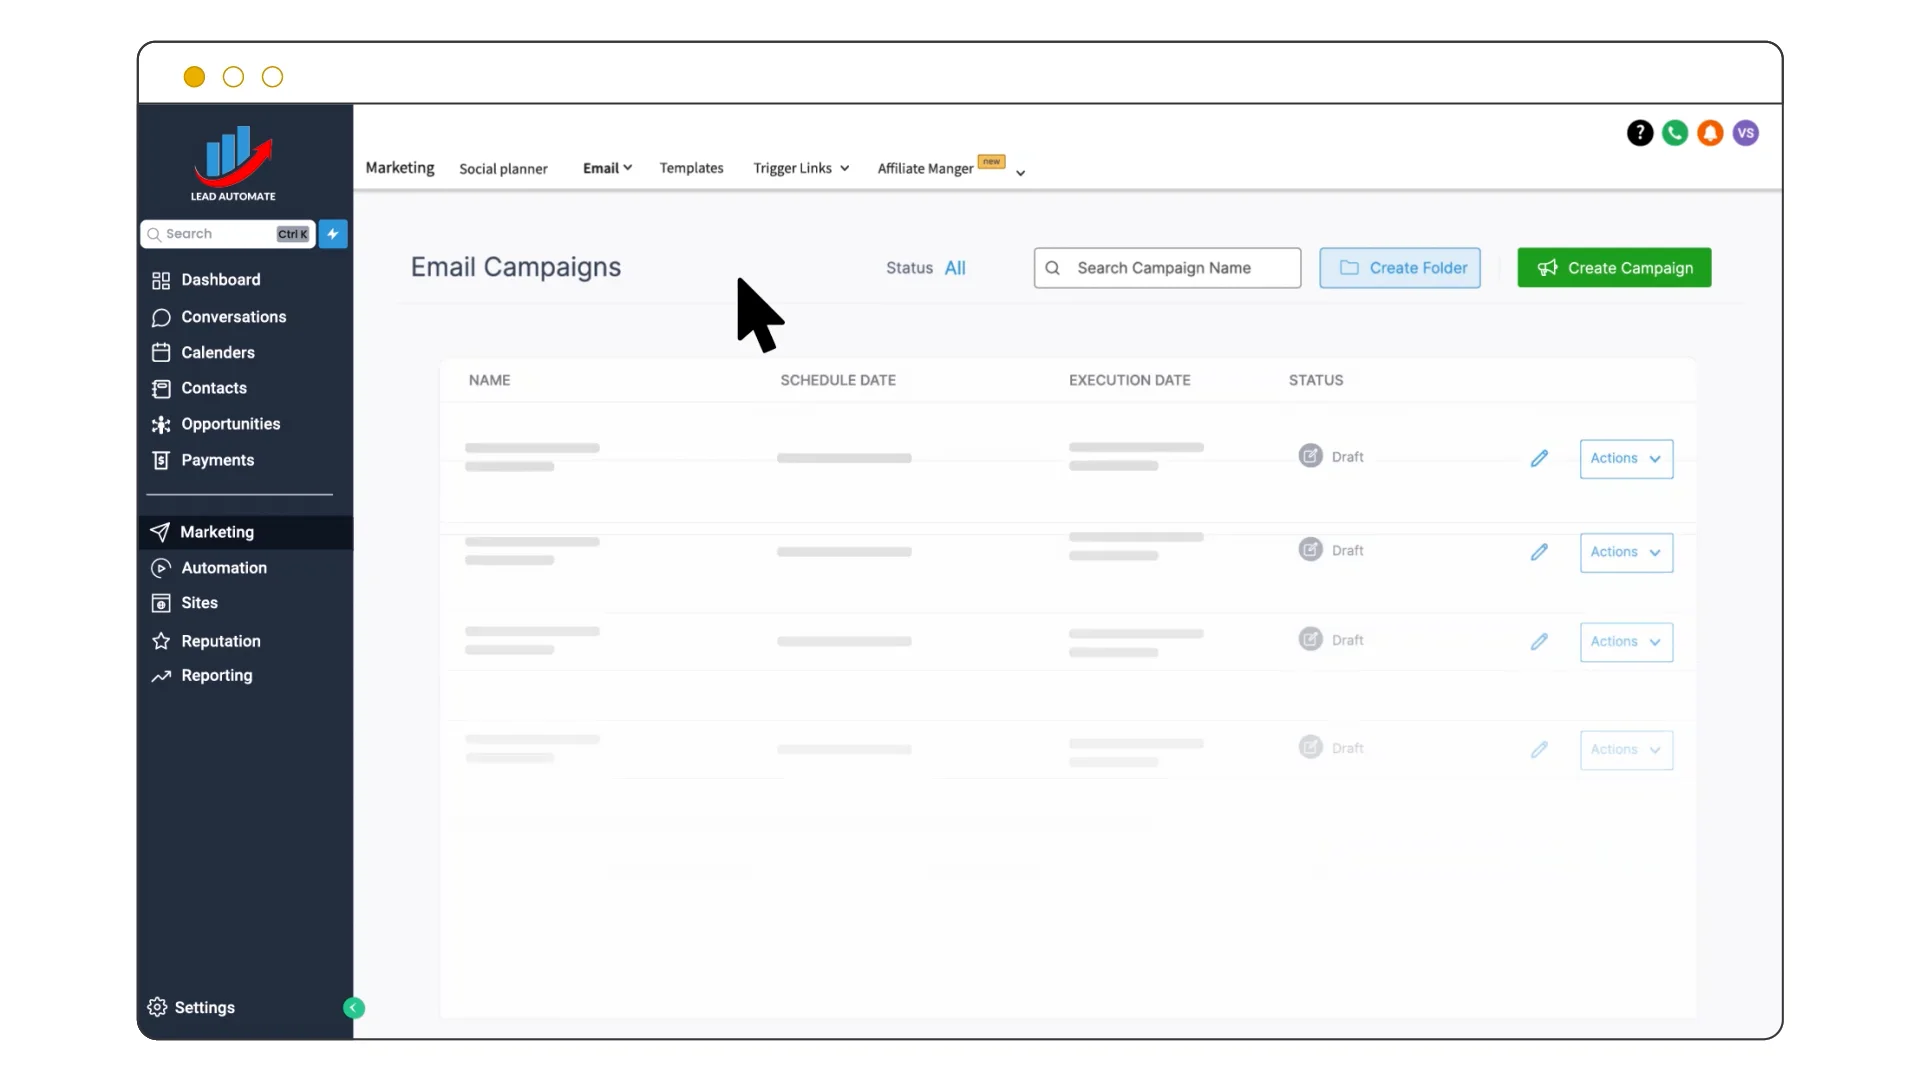Sort by the SCHEDULE DATE column header
This screenshot has width=1920, height=1080.
point(838,380)
